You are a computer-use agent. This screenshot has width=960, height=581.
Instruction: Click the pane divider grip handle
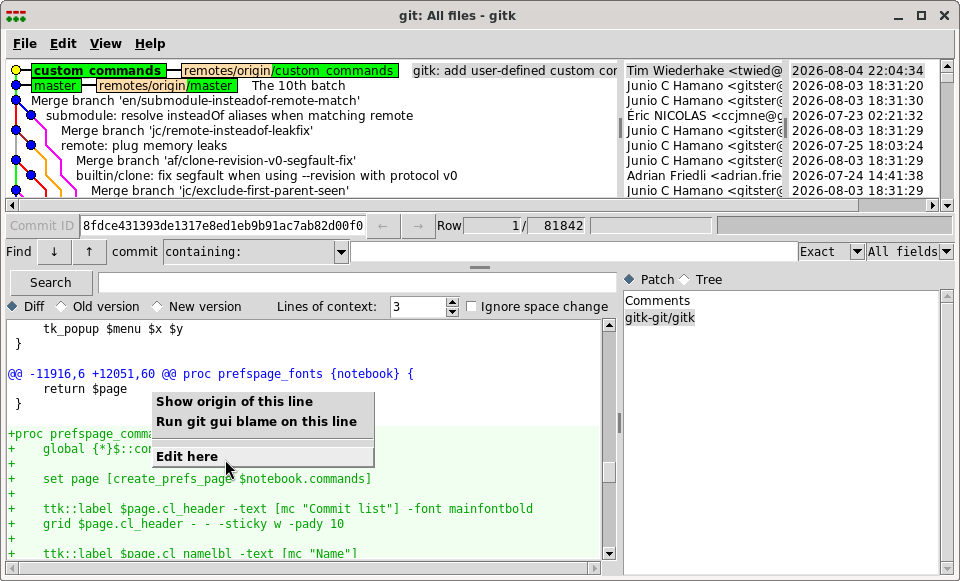click(x=480, y=268)
